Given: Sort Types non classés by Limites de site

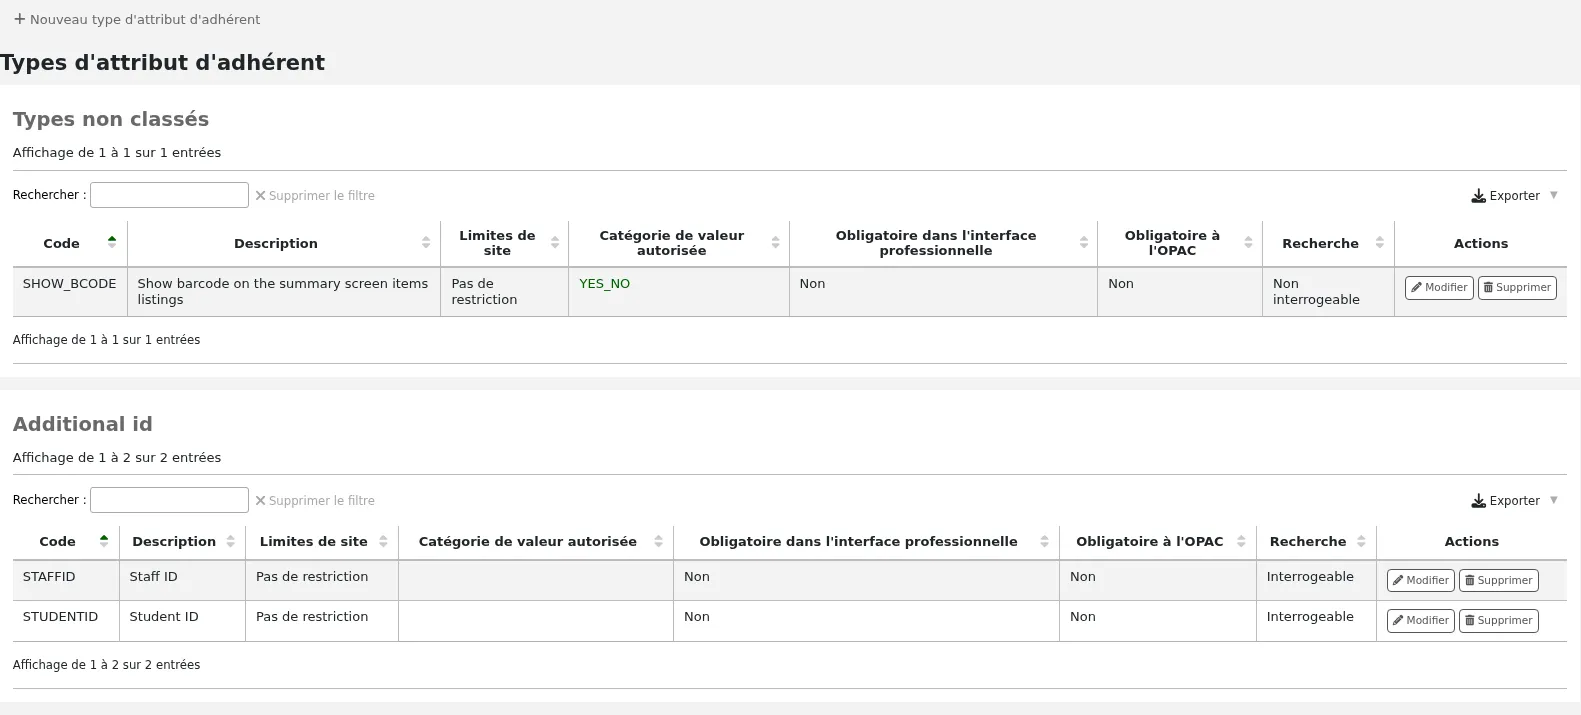Looking at the screenshot, I should [x=505, y=243].
